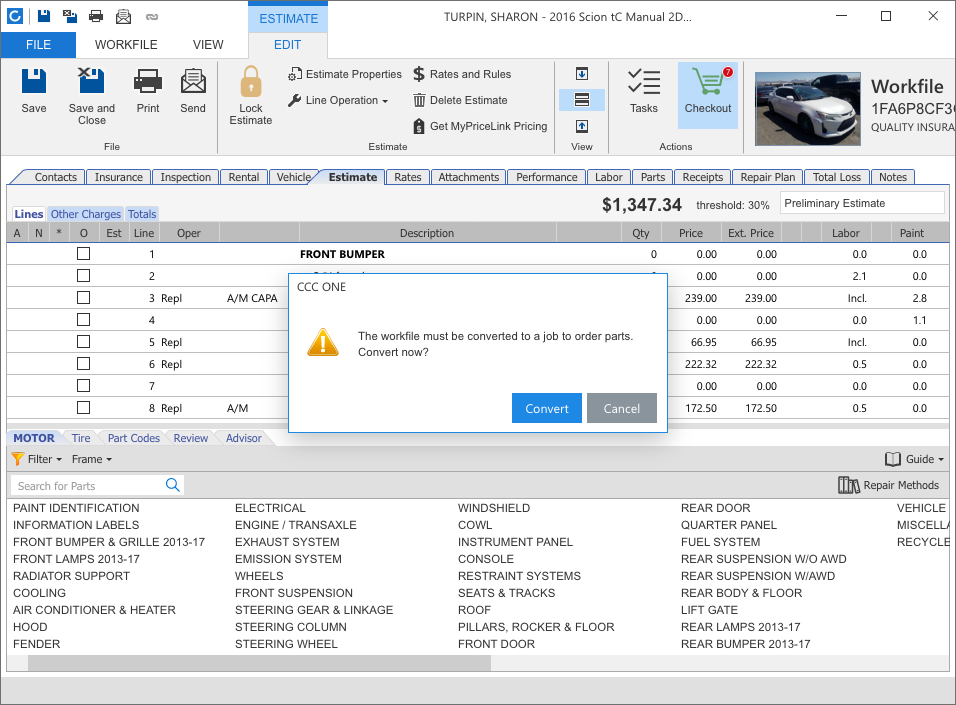Screen dimensions: 956x705
Task: Click quick access print icon in title bar
Action: click(96, 16)
